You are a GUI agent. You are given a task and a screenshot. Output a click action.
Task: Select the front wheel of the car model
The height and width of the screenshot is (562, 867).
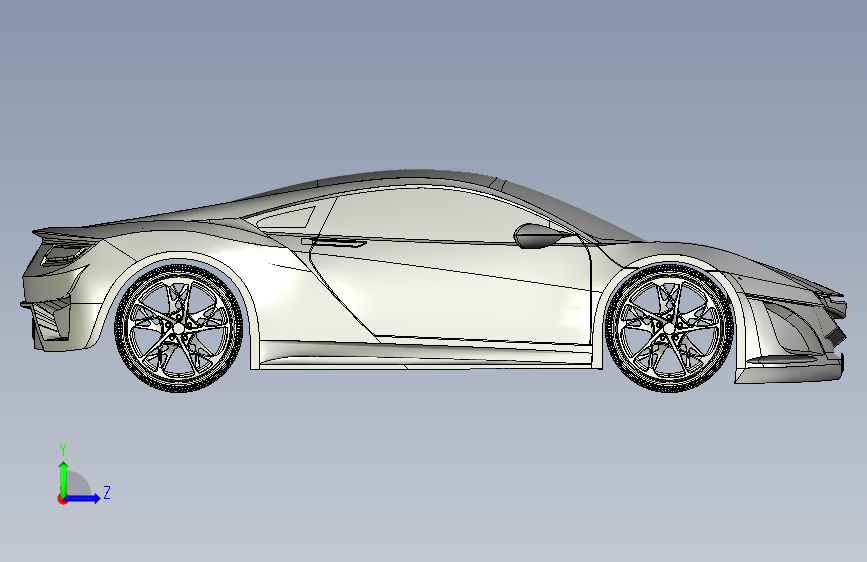669,328
